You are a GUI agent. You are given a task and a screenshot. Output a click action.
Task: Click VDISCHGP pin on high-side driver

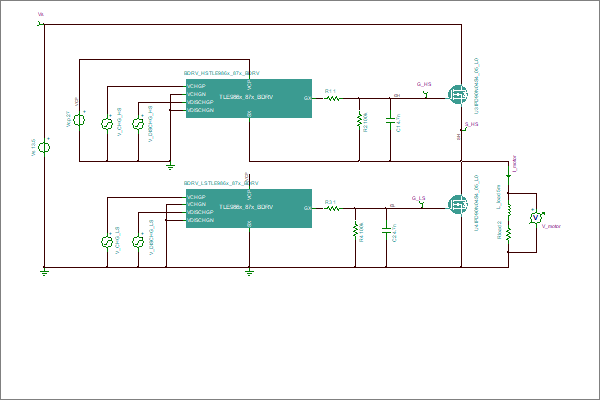tap(200, 102)
